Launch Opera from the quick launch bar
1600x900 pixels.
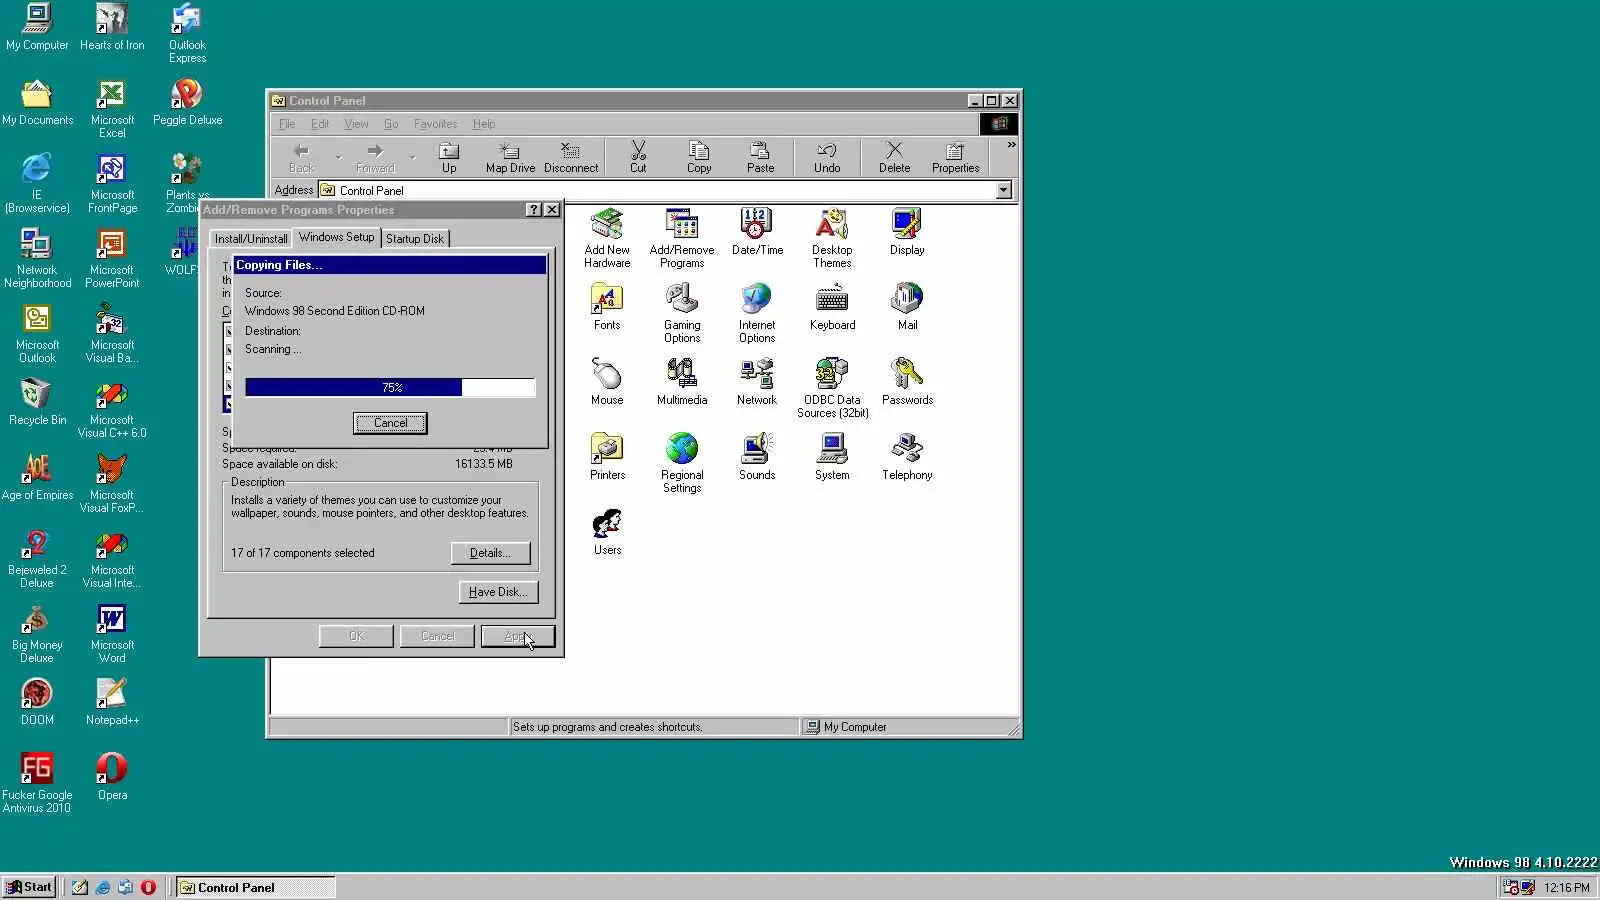(148, 887)
